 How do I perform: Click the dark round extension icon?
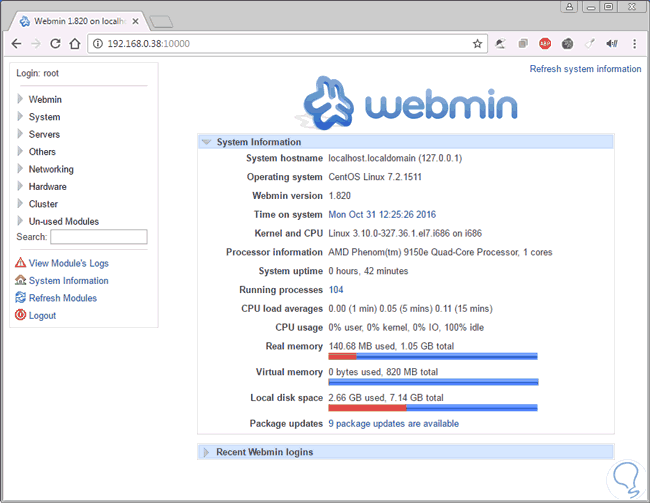coord(567,43)
